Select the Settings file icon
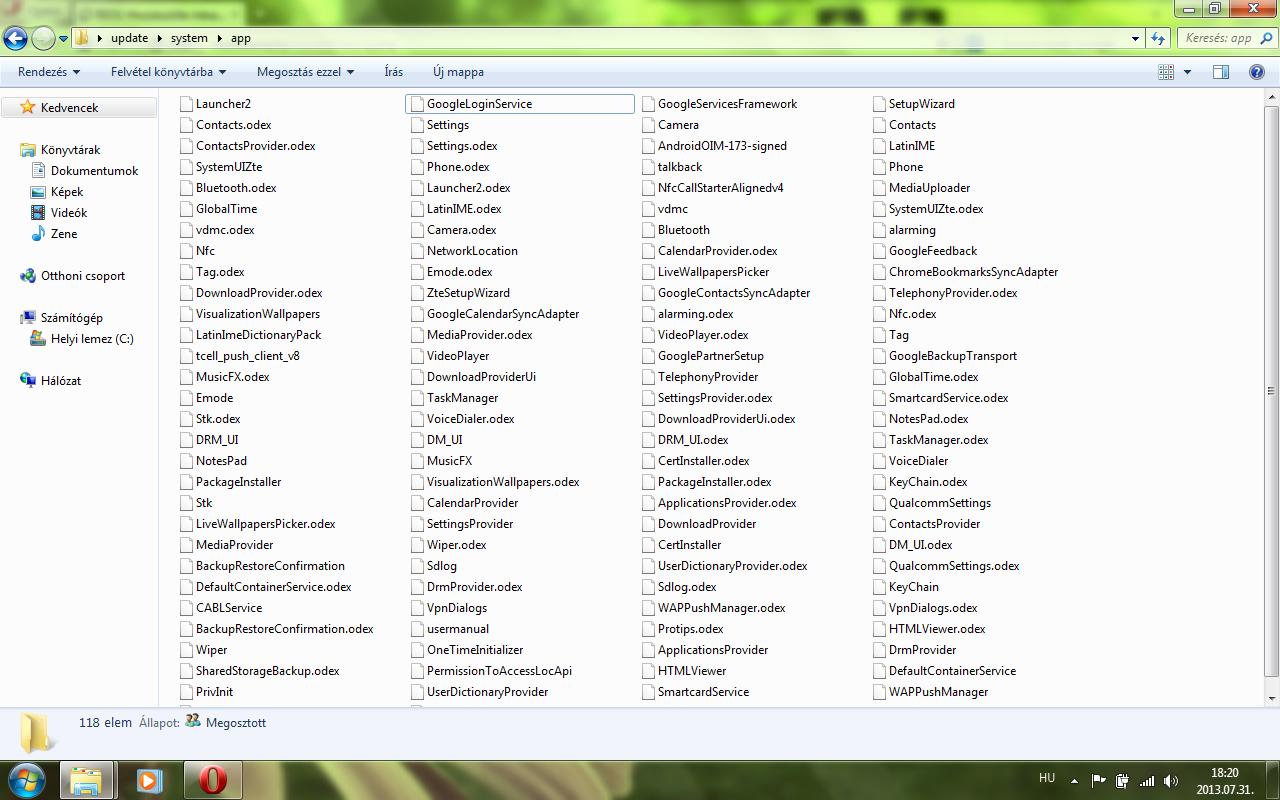Screen dimensions: 1280x800 point(417,124)
